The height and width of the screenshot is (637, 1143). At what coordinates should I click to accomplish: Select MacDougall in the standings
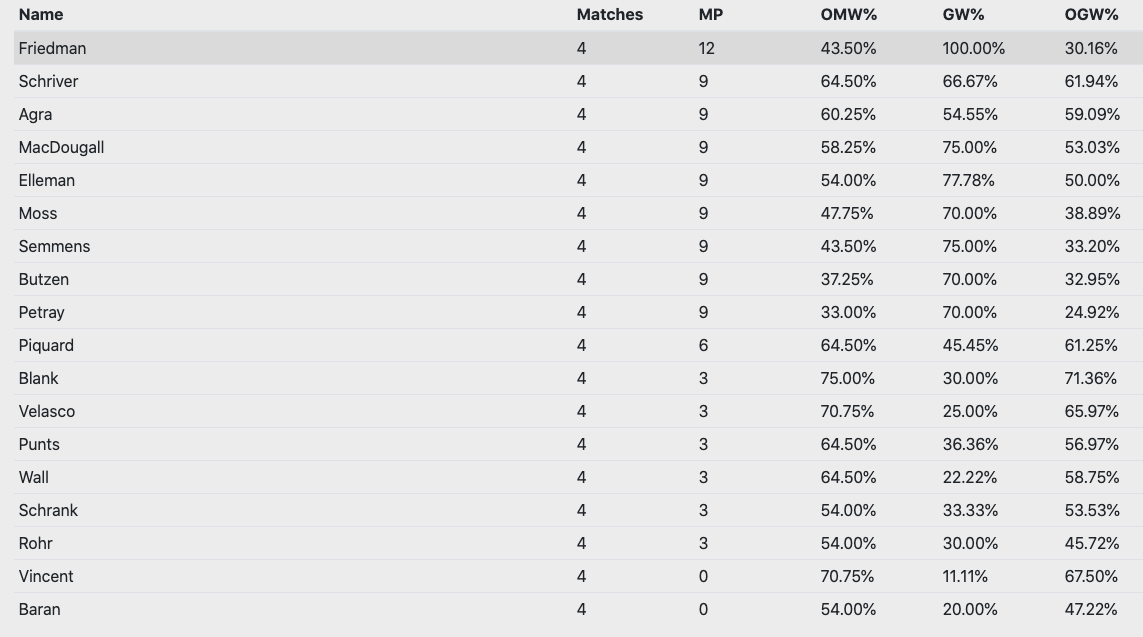(x=61, y=147)
